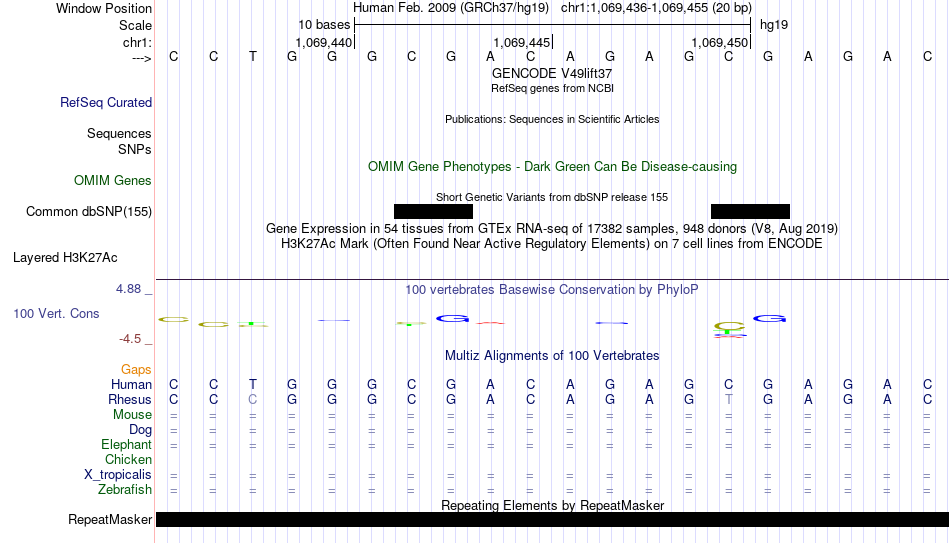Click the 10 bases scale text
This screenshot has height=543, width=950.
pos(324,25)
